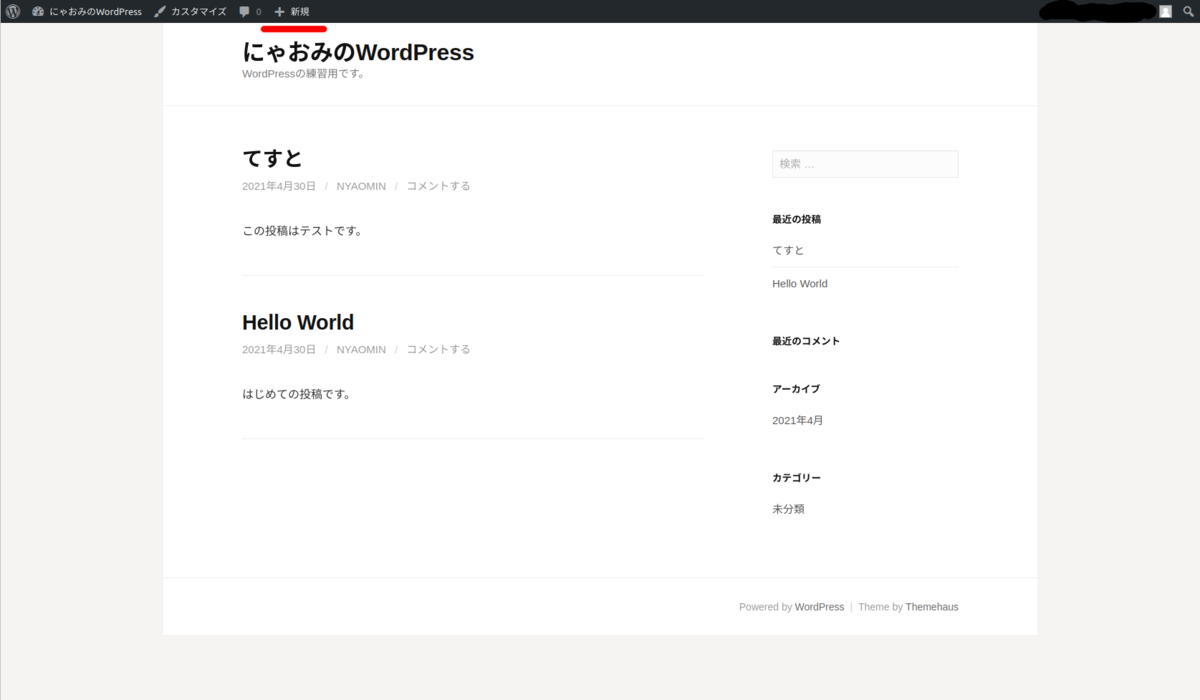The height and width of the screenshot is (700, 1200).
Task: Click the Themehaus link in footer
Action: point(932,607)
